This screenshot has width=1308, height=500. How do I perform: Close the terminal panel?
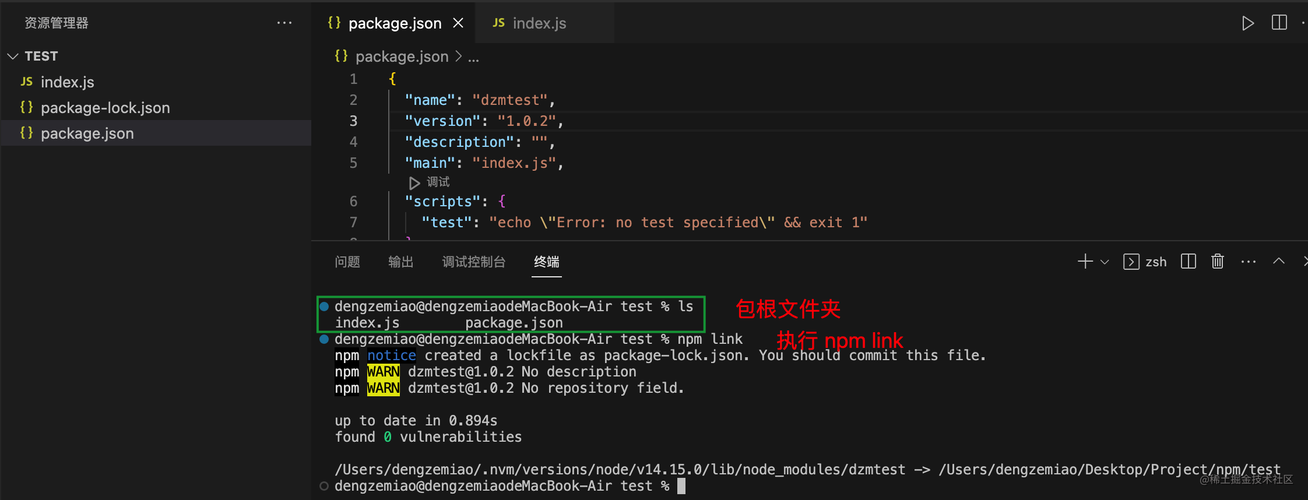(1305, 261)
